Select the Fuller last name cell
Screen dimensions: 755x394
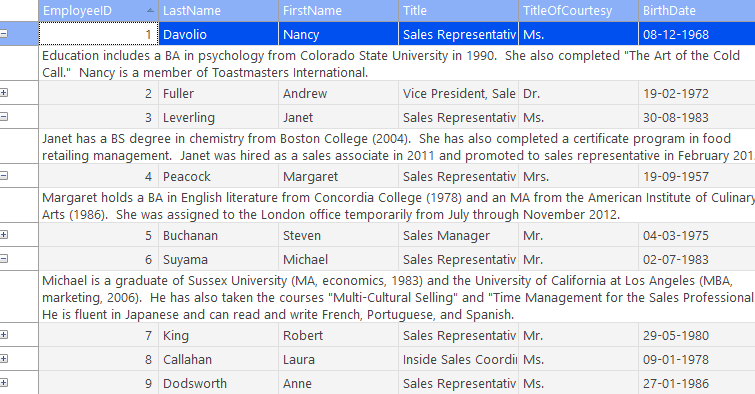(219, 93)
